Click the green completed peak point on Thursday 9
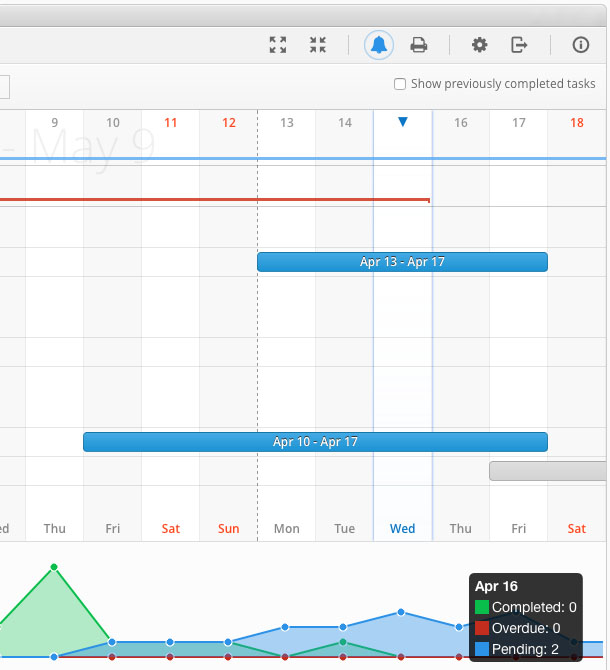The width and height of the screenshot is (610, 670). 54,567
